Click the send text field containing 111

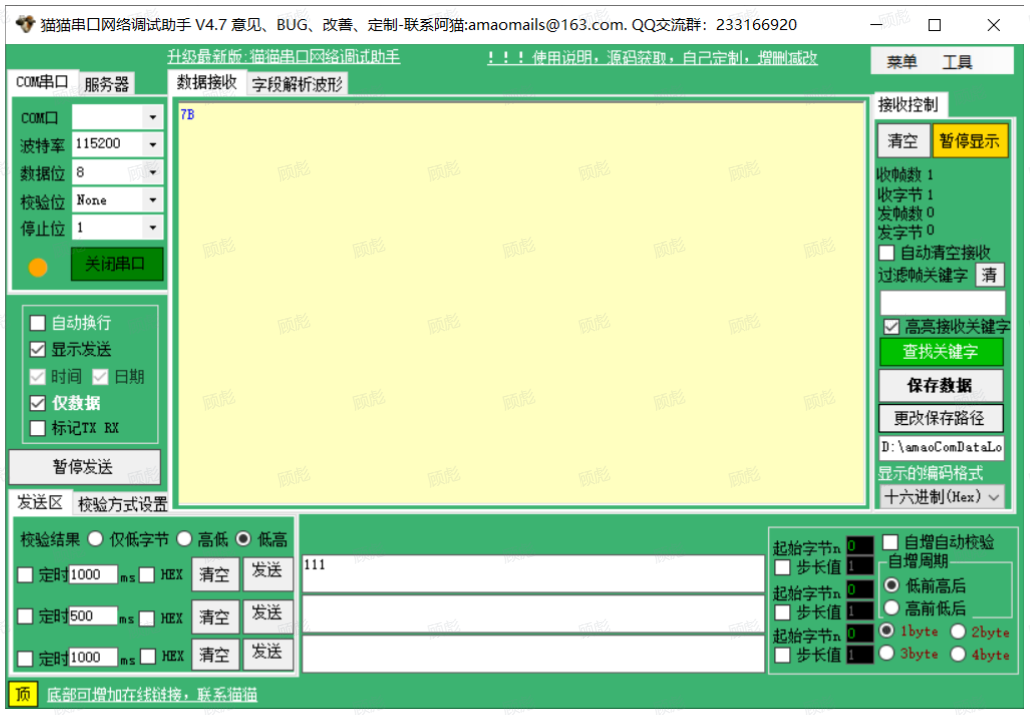[x=532, y=573]
